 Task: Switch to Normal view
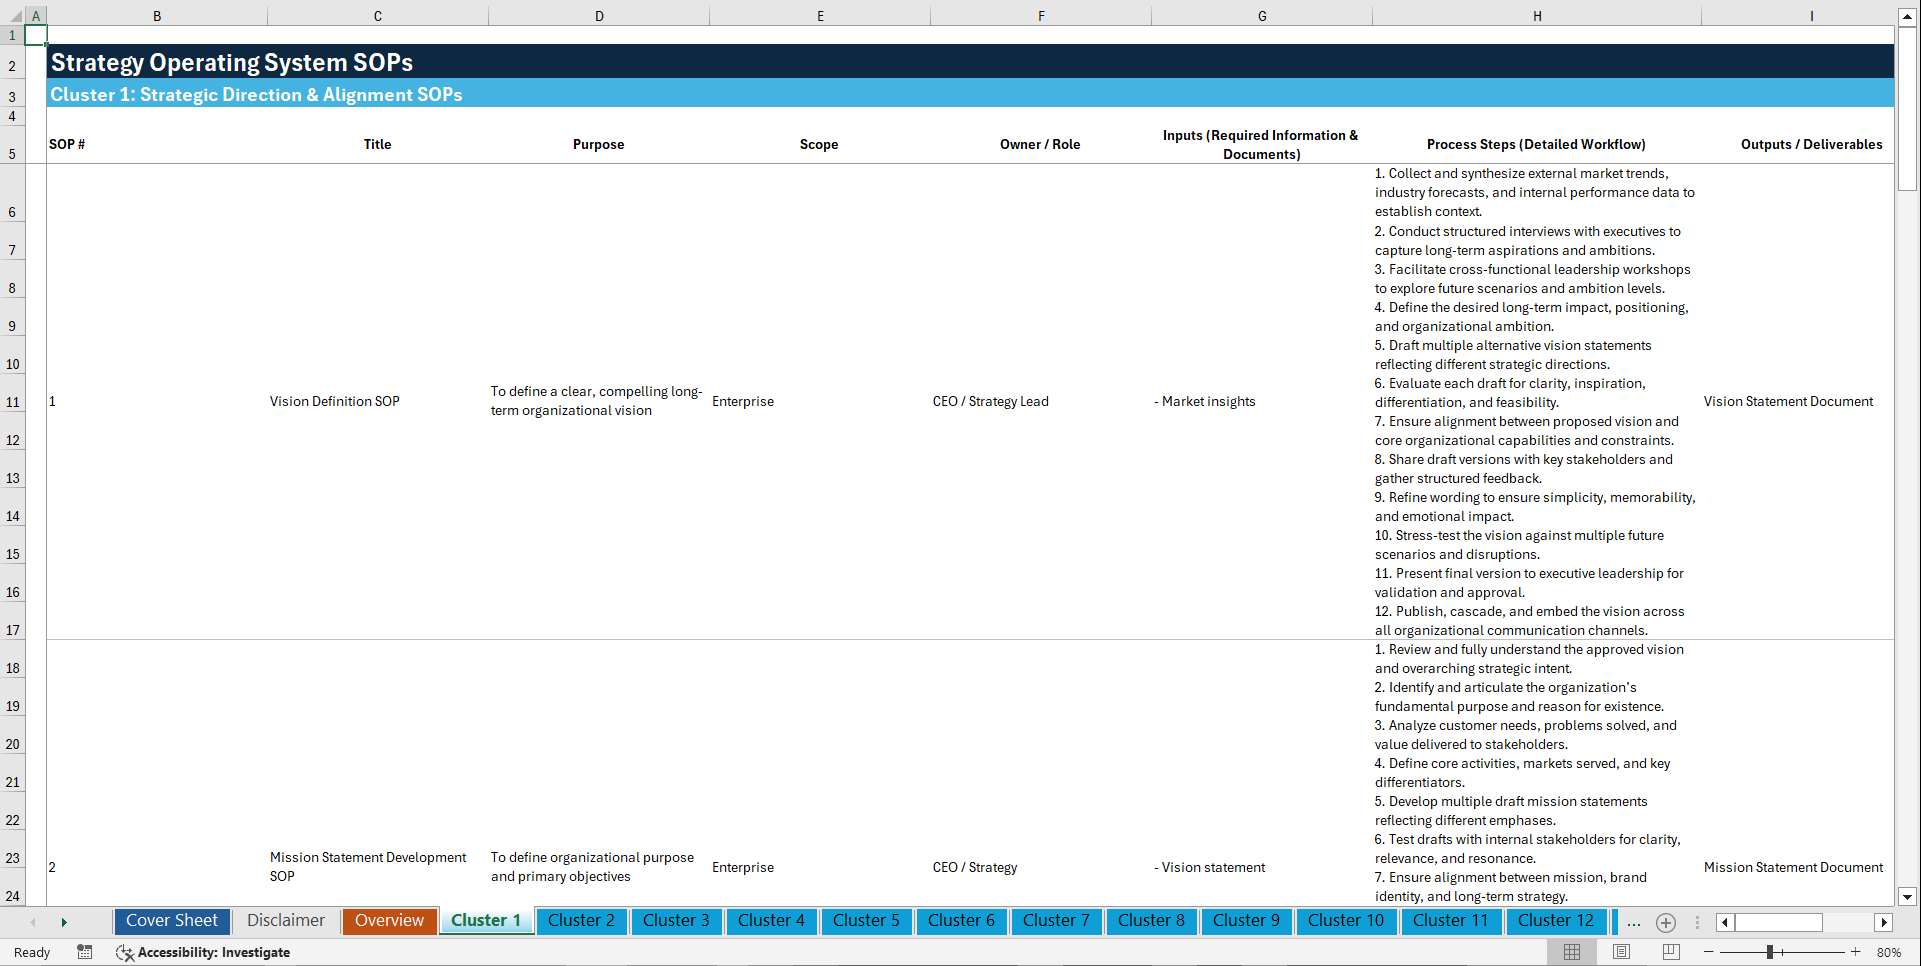[x=1572, y=952]
